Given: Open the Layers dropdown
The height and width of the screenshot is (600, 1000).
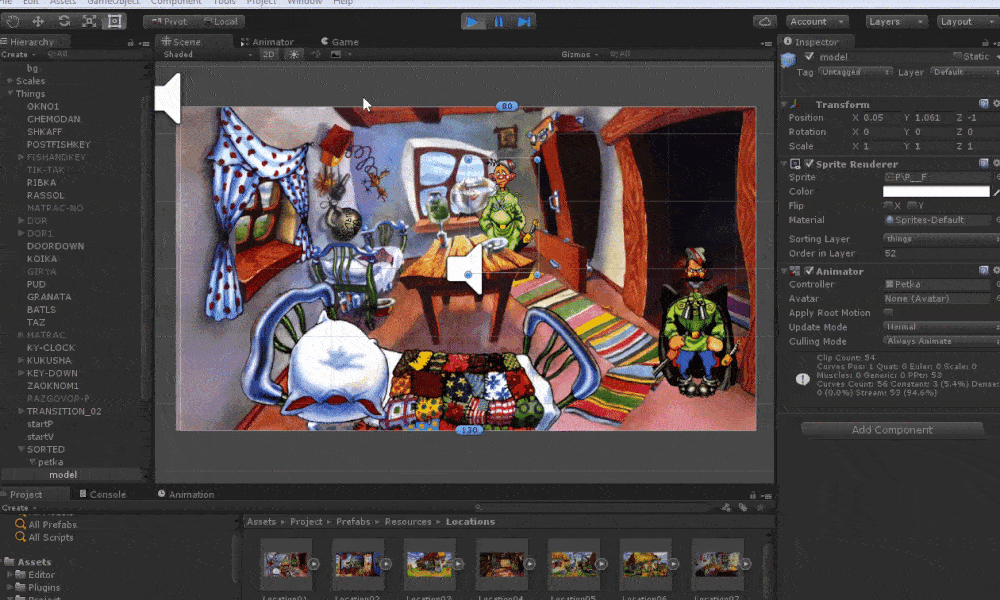Looking at the screenshot, I should pos(895,22).
